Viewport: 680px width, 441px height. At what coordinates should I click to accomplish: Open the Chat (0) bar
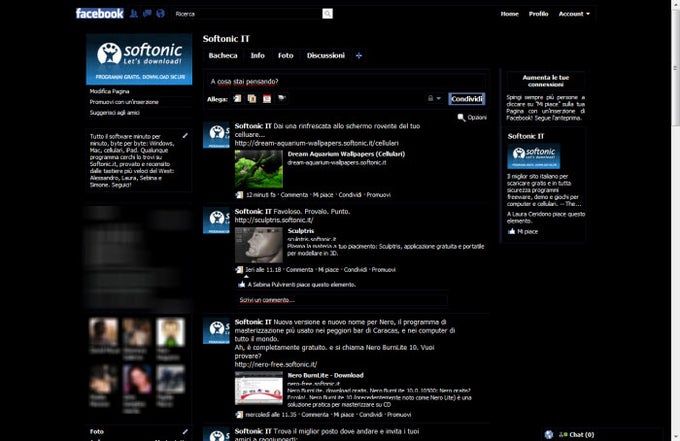tap(581, 434)
